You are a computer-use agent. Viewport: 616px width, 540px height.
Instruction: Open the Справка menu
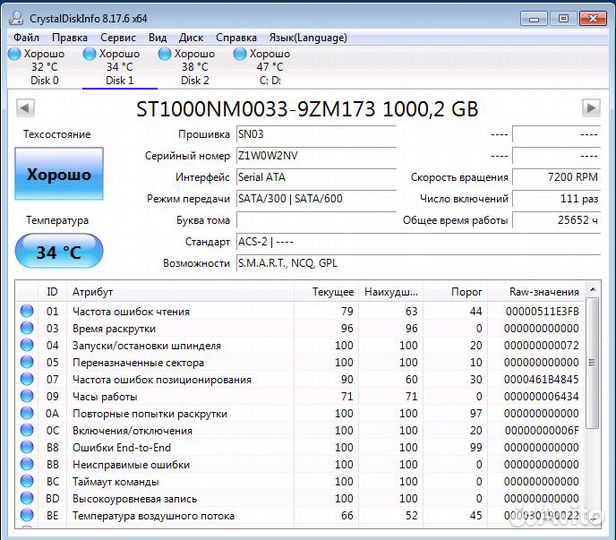236,38
